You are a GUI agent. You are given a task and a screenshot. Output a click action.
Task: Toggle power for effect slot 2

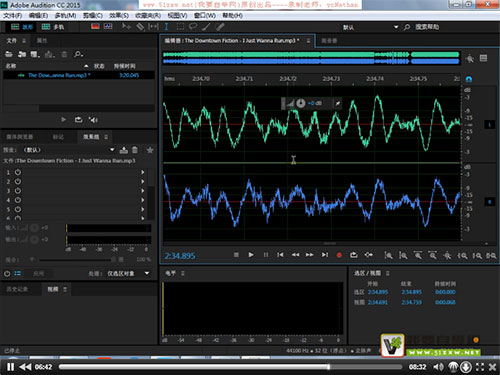click(x=18, y=182)
